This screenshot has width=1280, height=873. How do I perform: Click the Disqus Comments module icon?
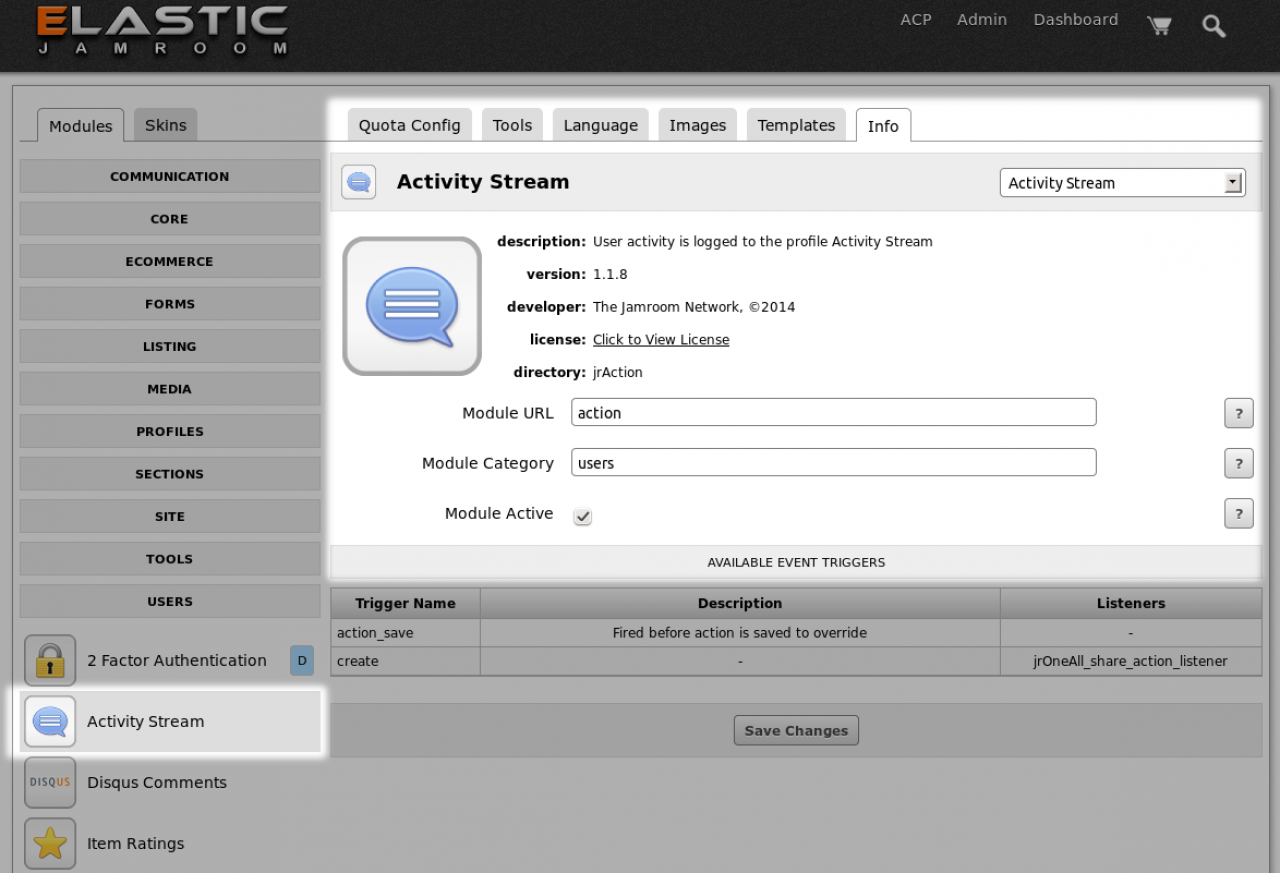coord(50,782)
